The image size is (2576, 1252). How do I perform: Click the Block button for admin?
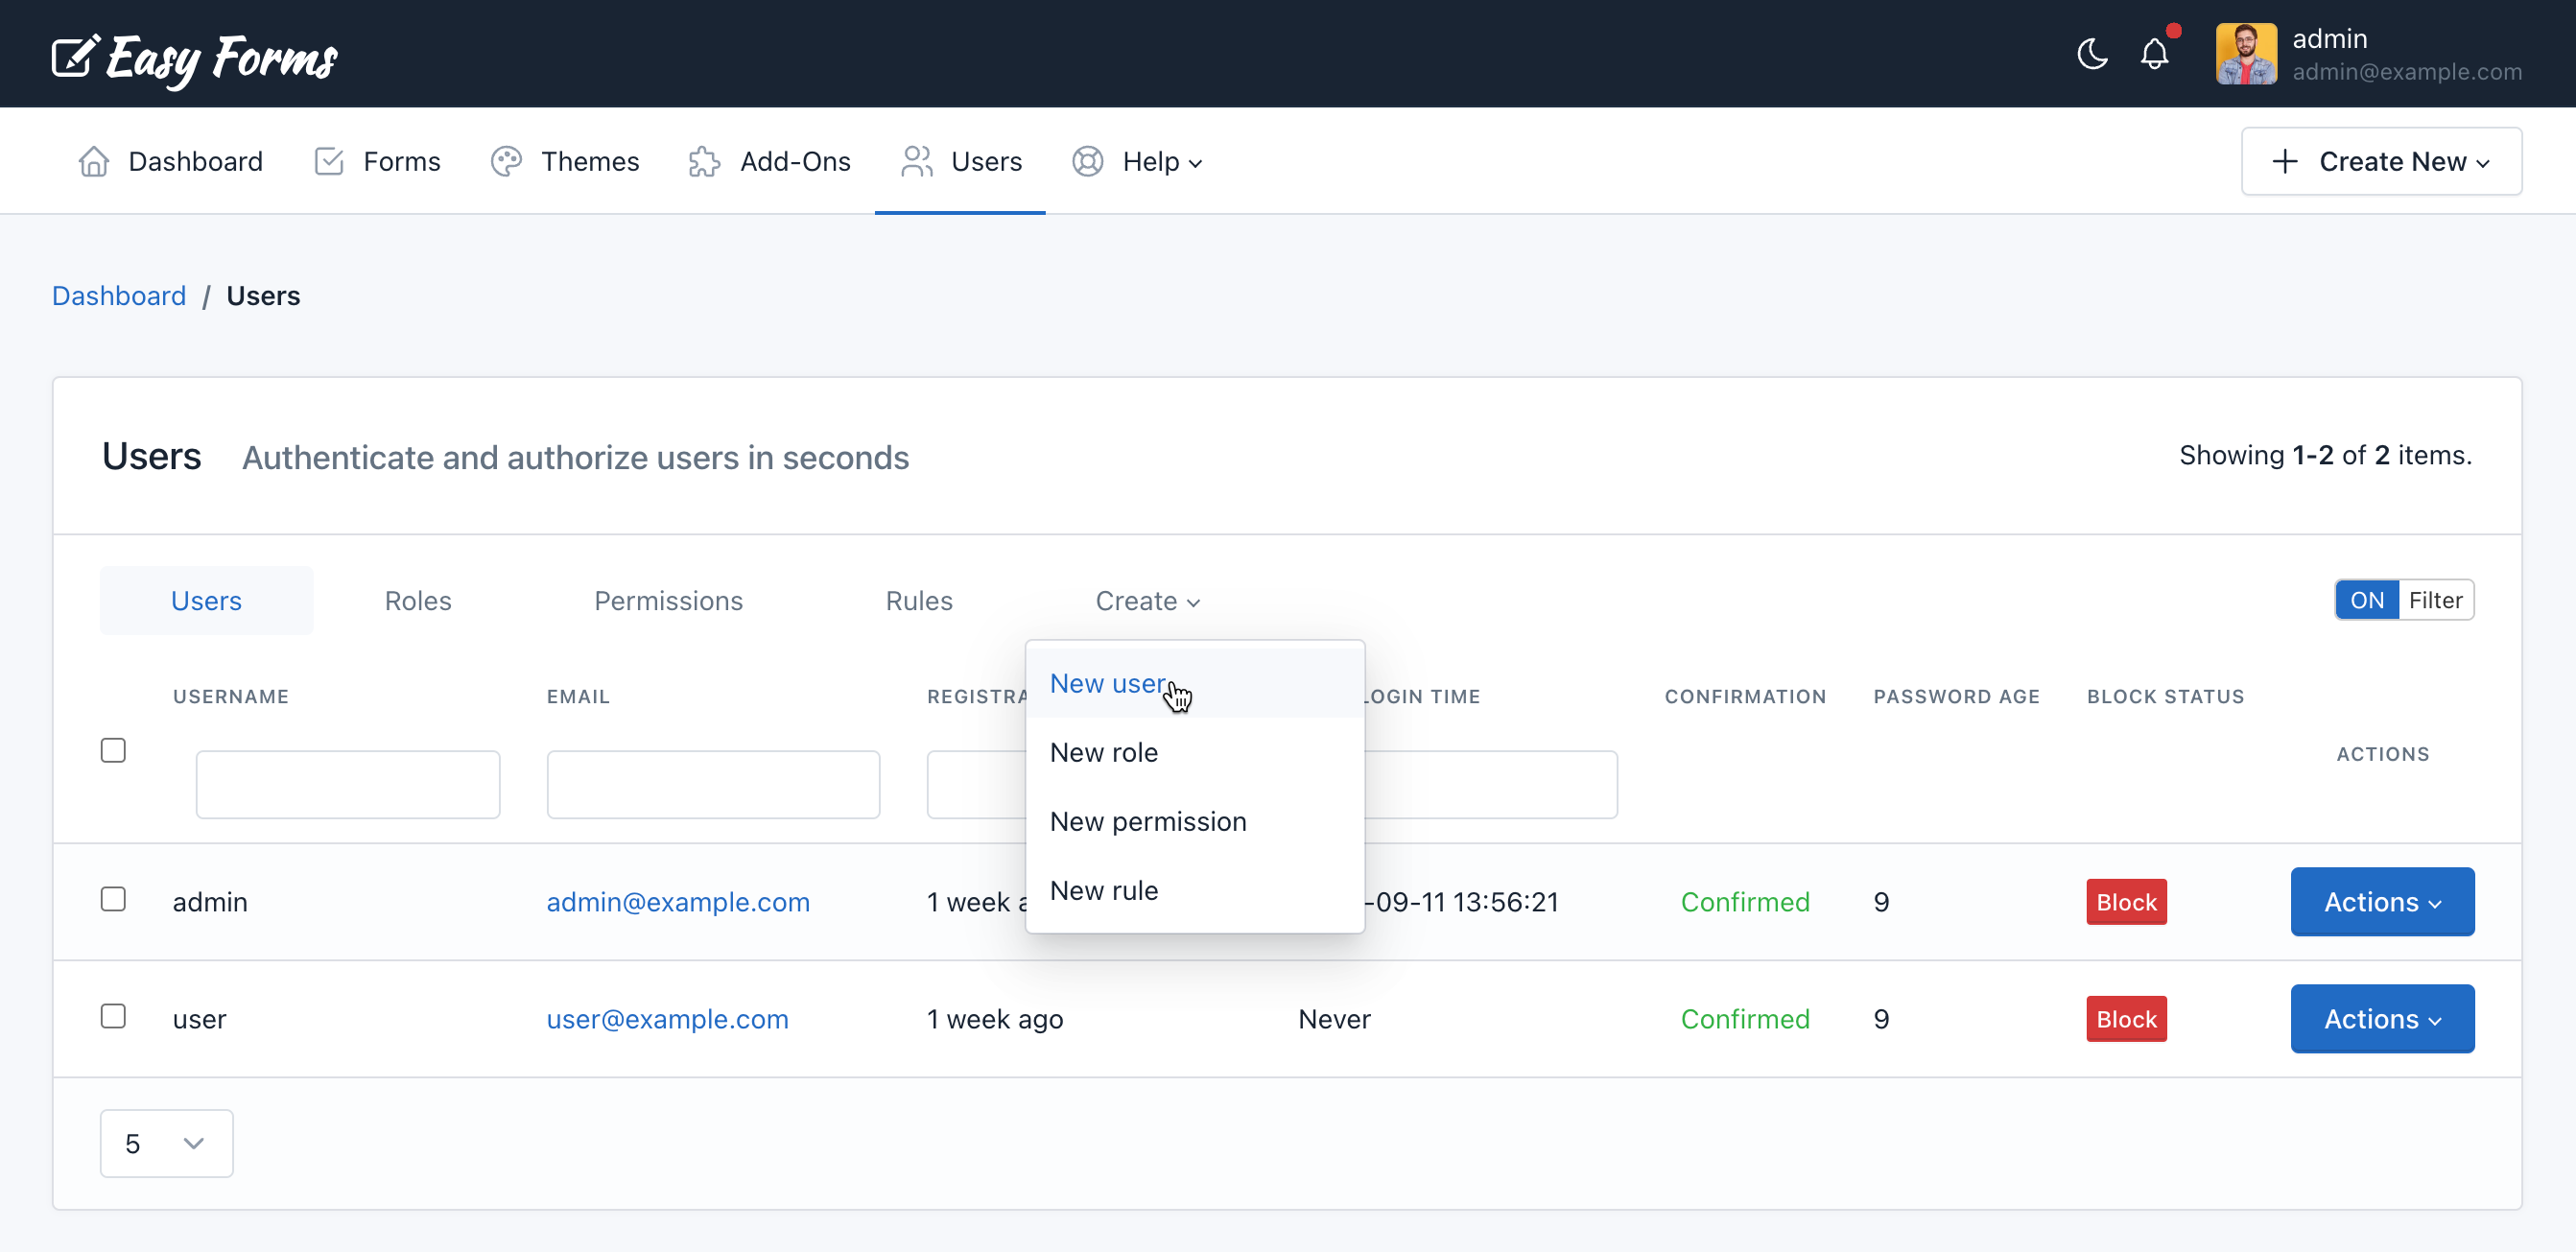tap(2126, 901)
